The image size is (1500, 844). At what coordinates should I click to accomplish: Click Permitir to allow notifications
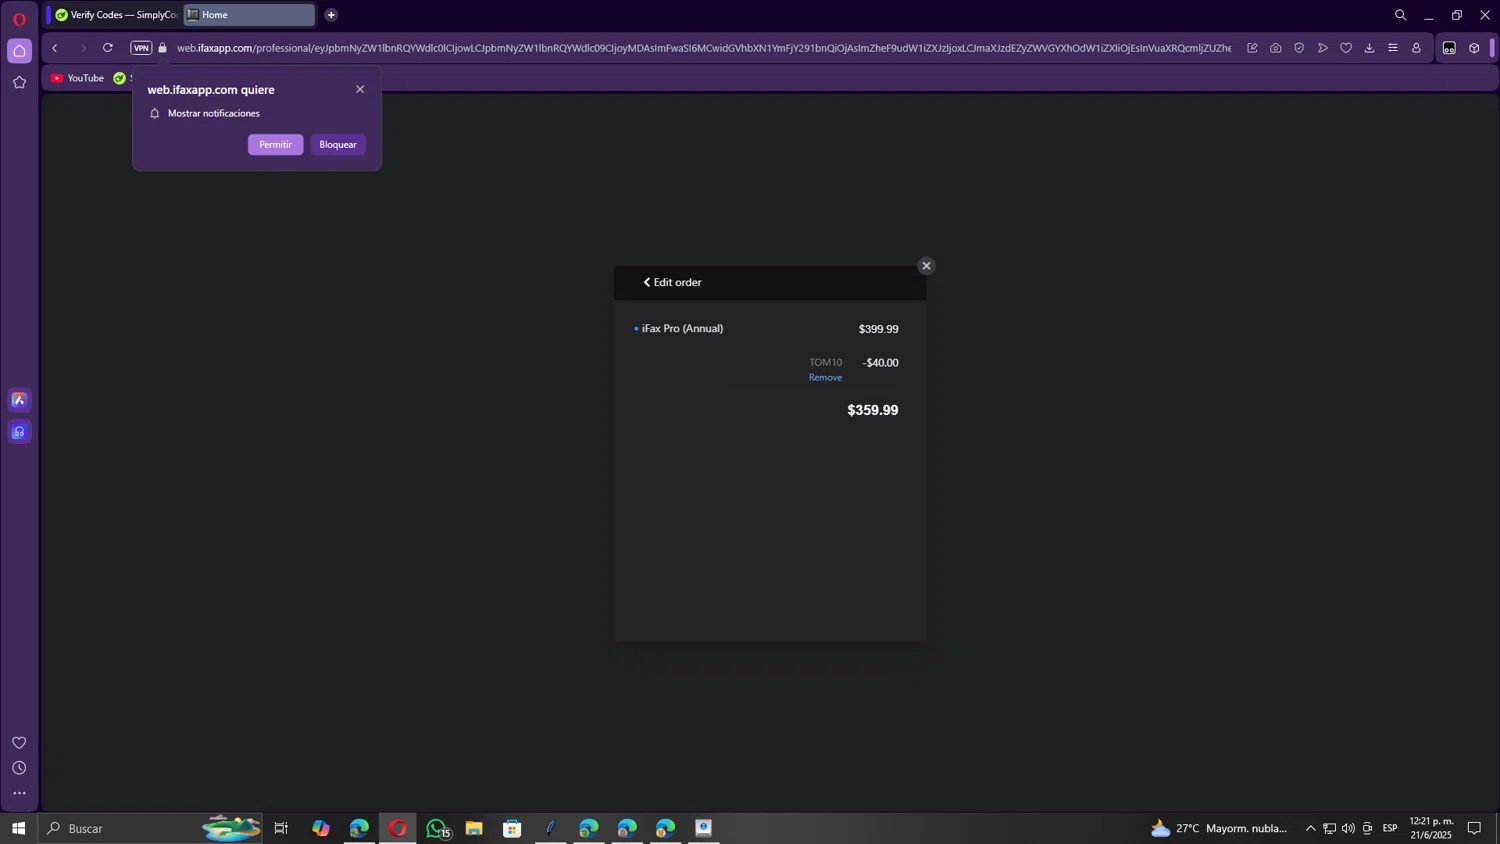275,145
